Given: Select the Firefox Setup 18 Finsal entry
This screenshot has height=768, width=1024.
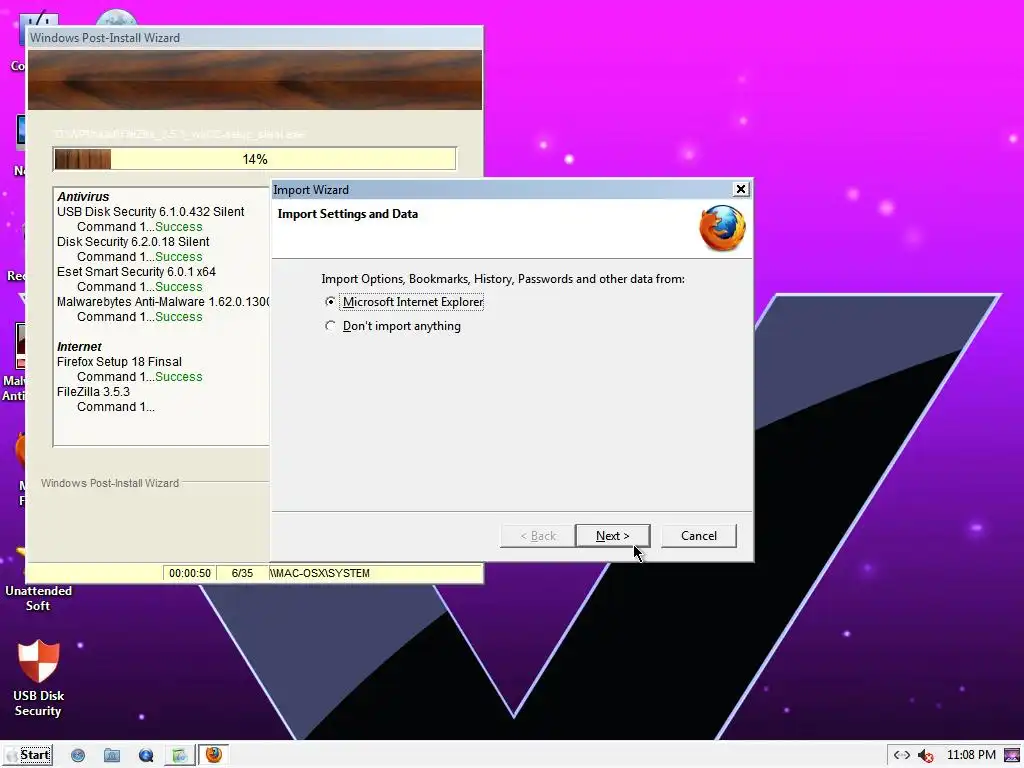Looking at the screenshot, I should (120, 362).
